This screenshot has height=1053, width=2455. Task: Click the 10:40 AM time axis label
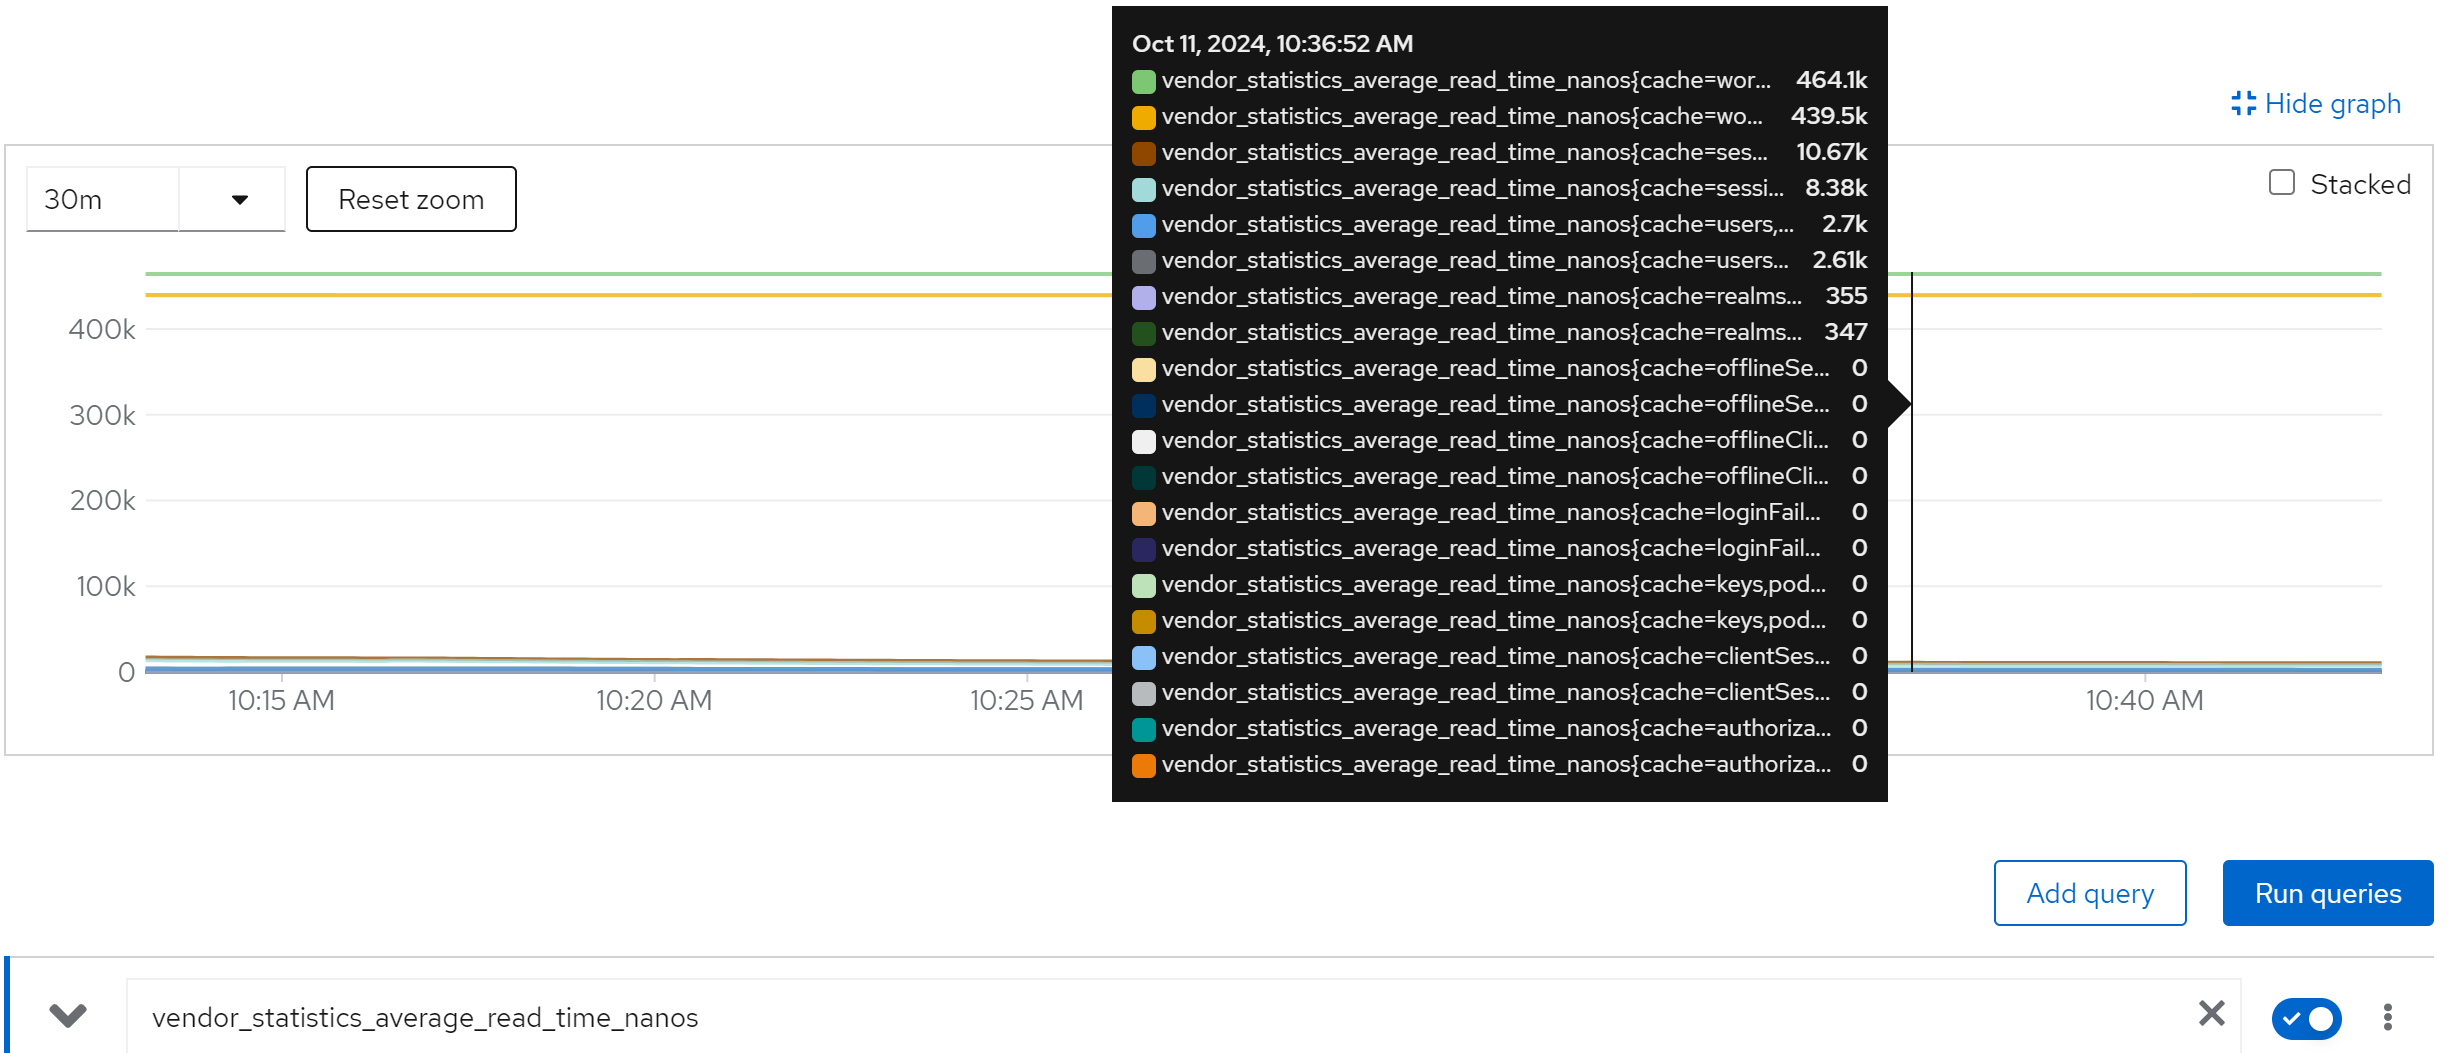pyautogui.click(x=2144, y=701)
